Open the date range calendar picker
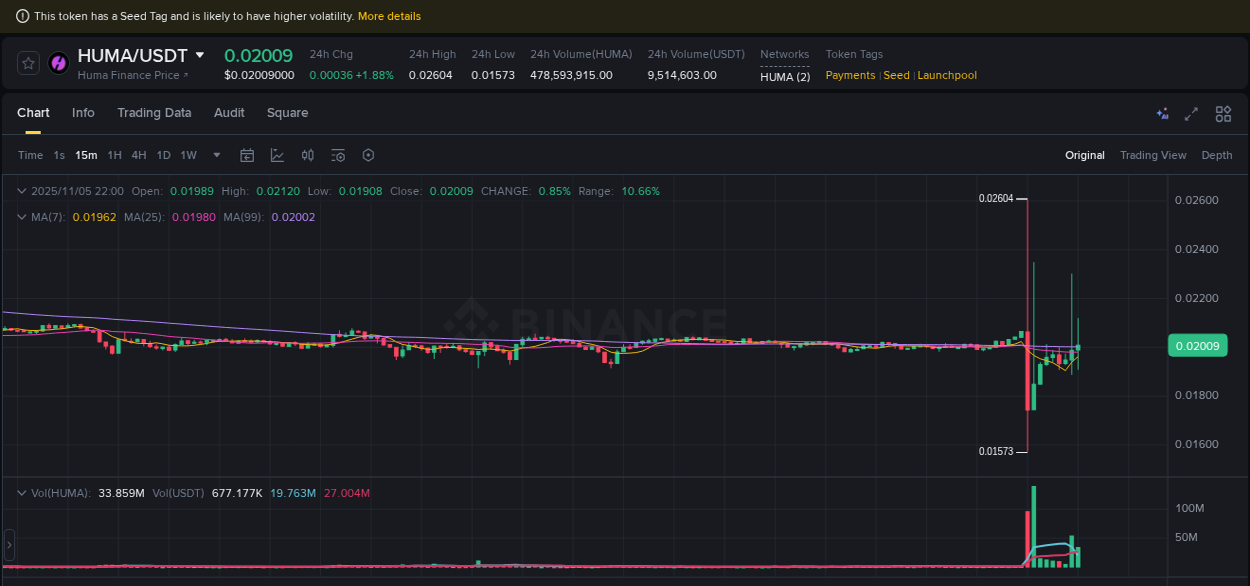The width and height of the screenshot is (1250, 586). [247, 155]
